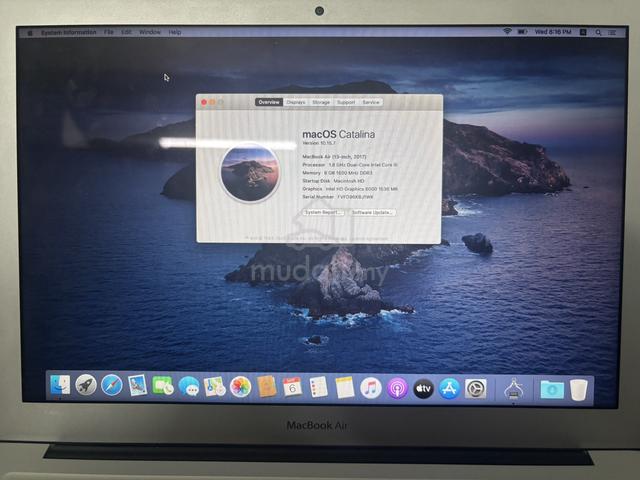Click the macOS Catalina round artwork
Screen dimensions: 640x480
pyautogui.click(x=250, y=173)
